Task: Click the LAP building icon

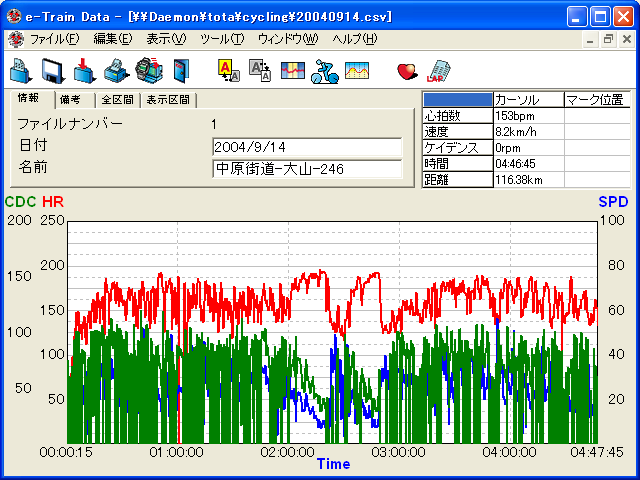Action: 438,70
